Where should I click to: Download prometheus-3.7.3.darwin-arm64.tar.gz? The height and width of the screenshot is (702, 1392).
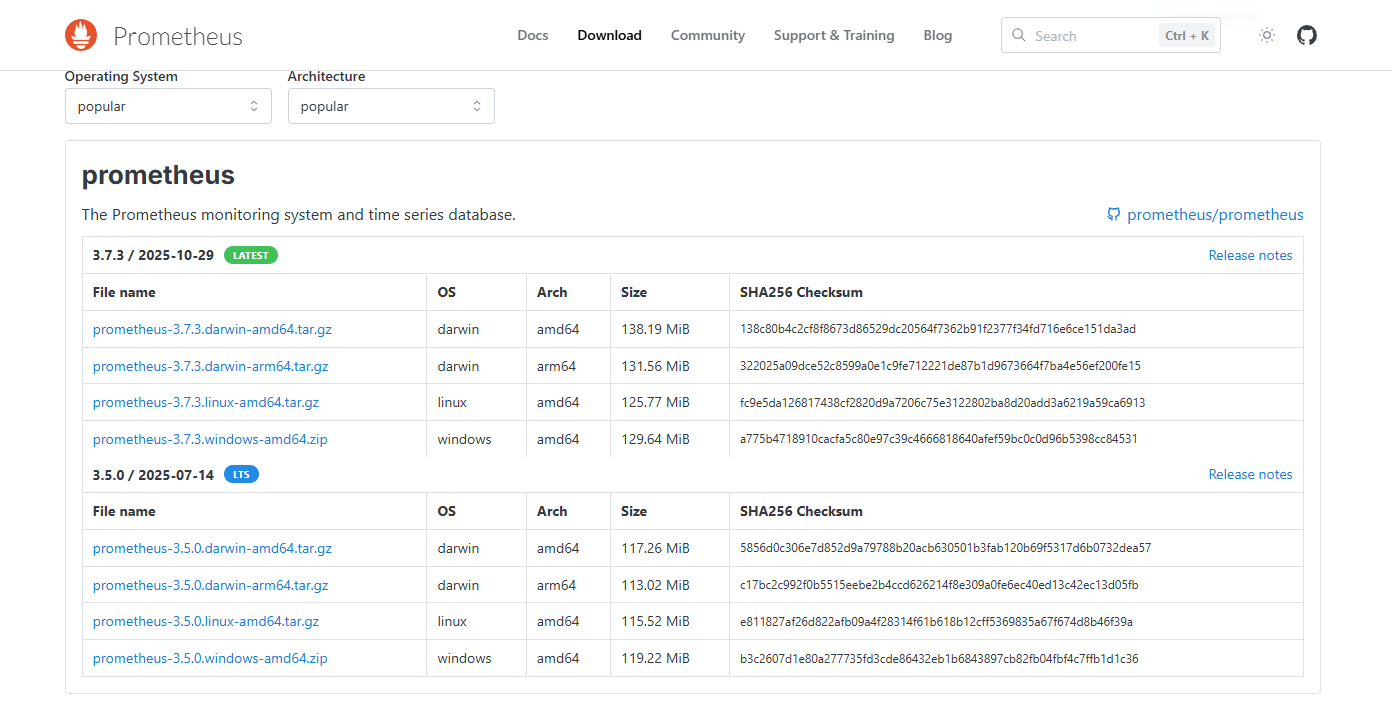(210, 366)
